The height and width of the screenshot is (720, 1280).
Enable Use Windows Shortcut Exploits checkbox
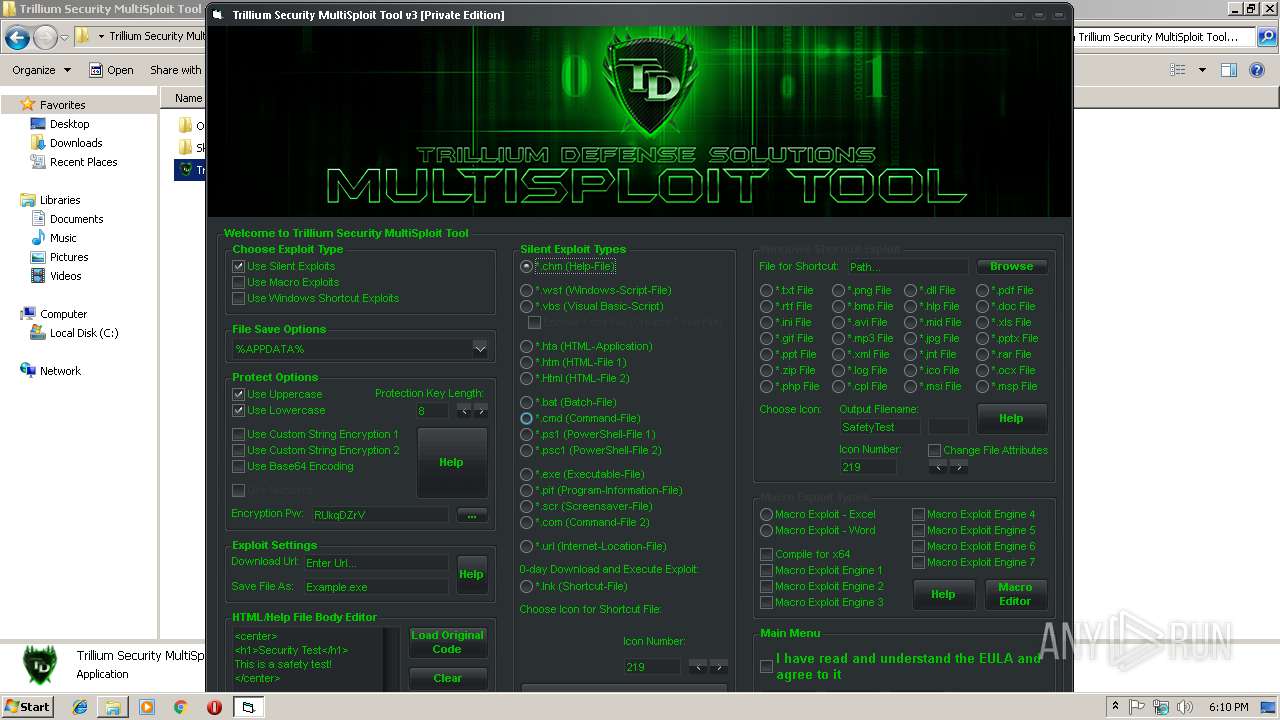(238, 298)
